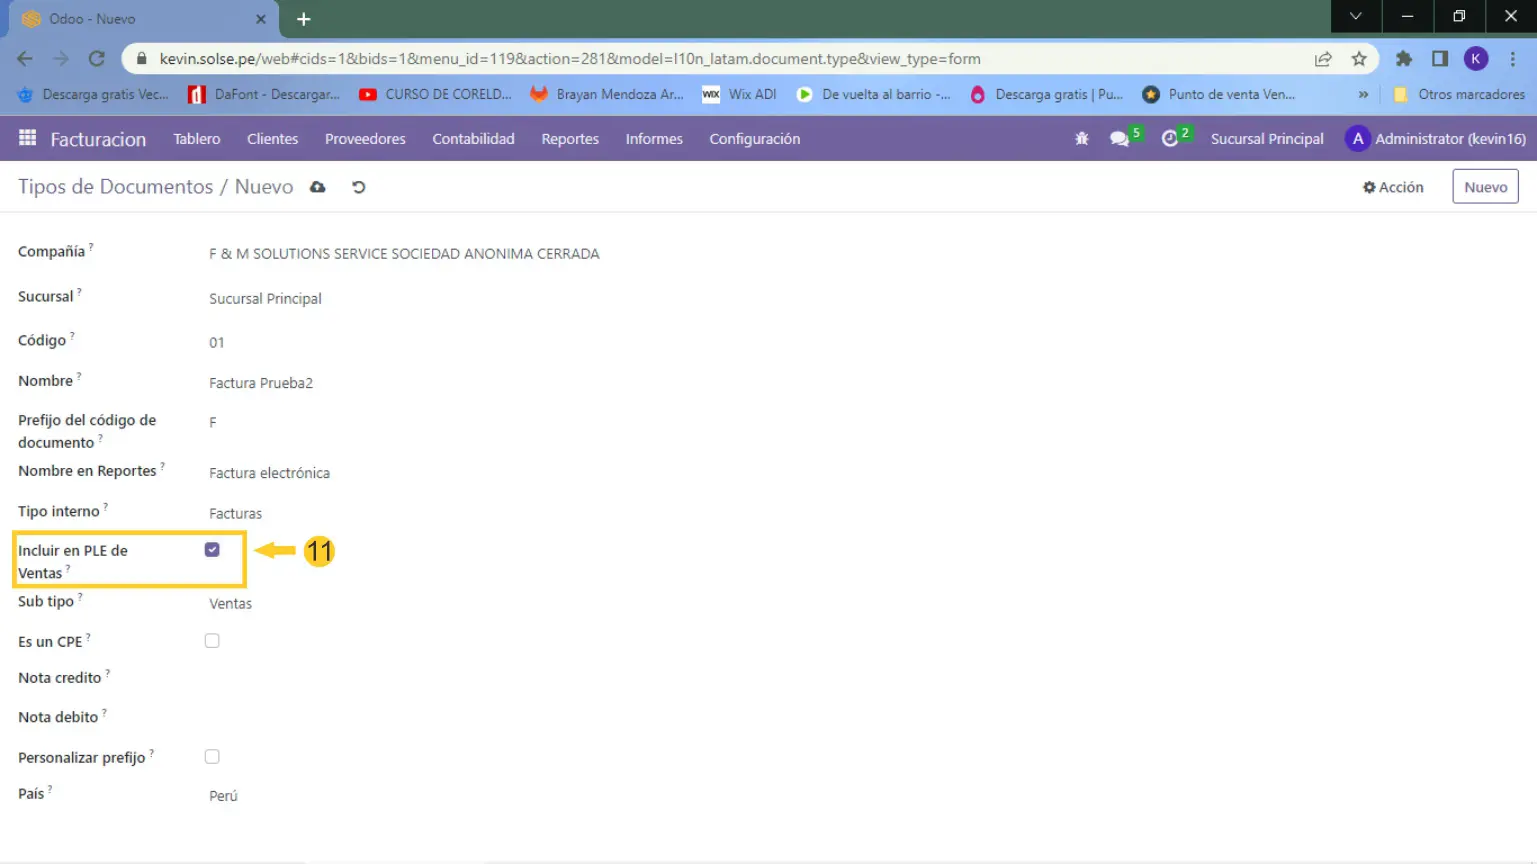Bookmark this page with the star
The height and width of the screenshot is (864, 1537).
[x=1359, y=59]
